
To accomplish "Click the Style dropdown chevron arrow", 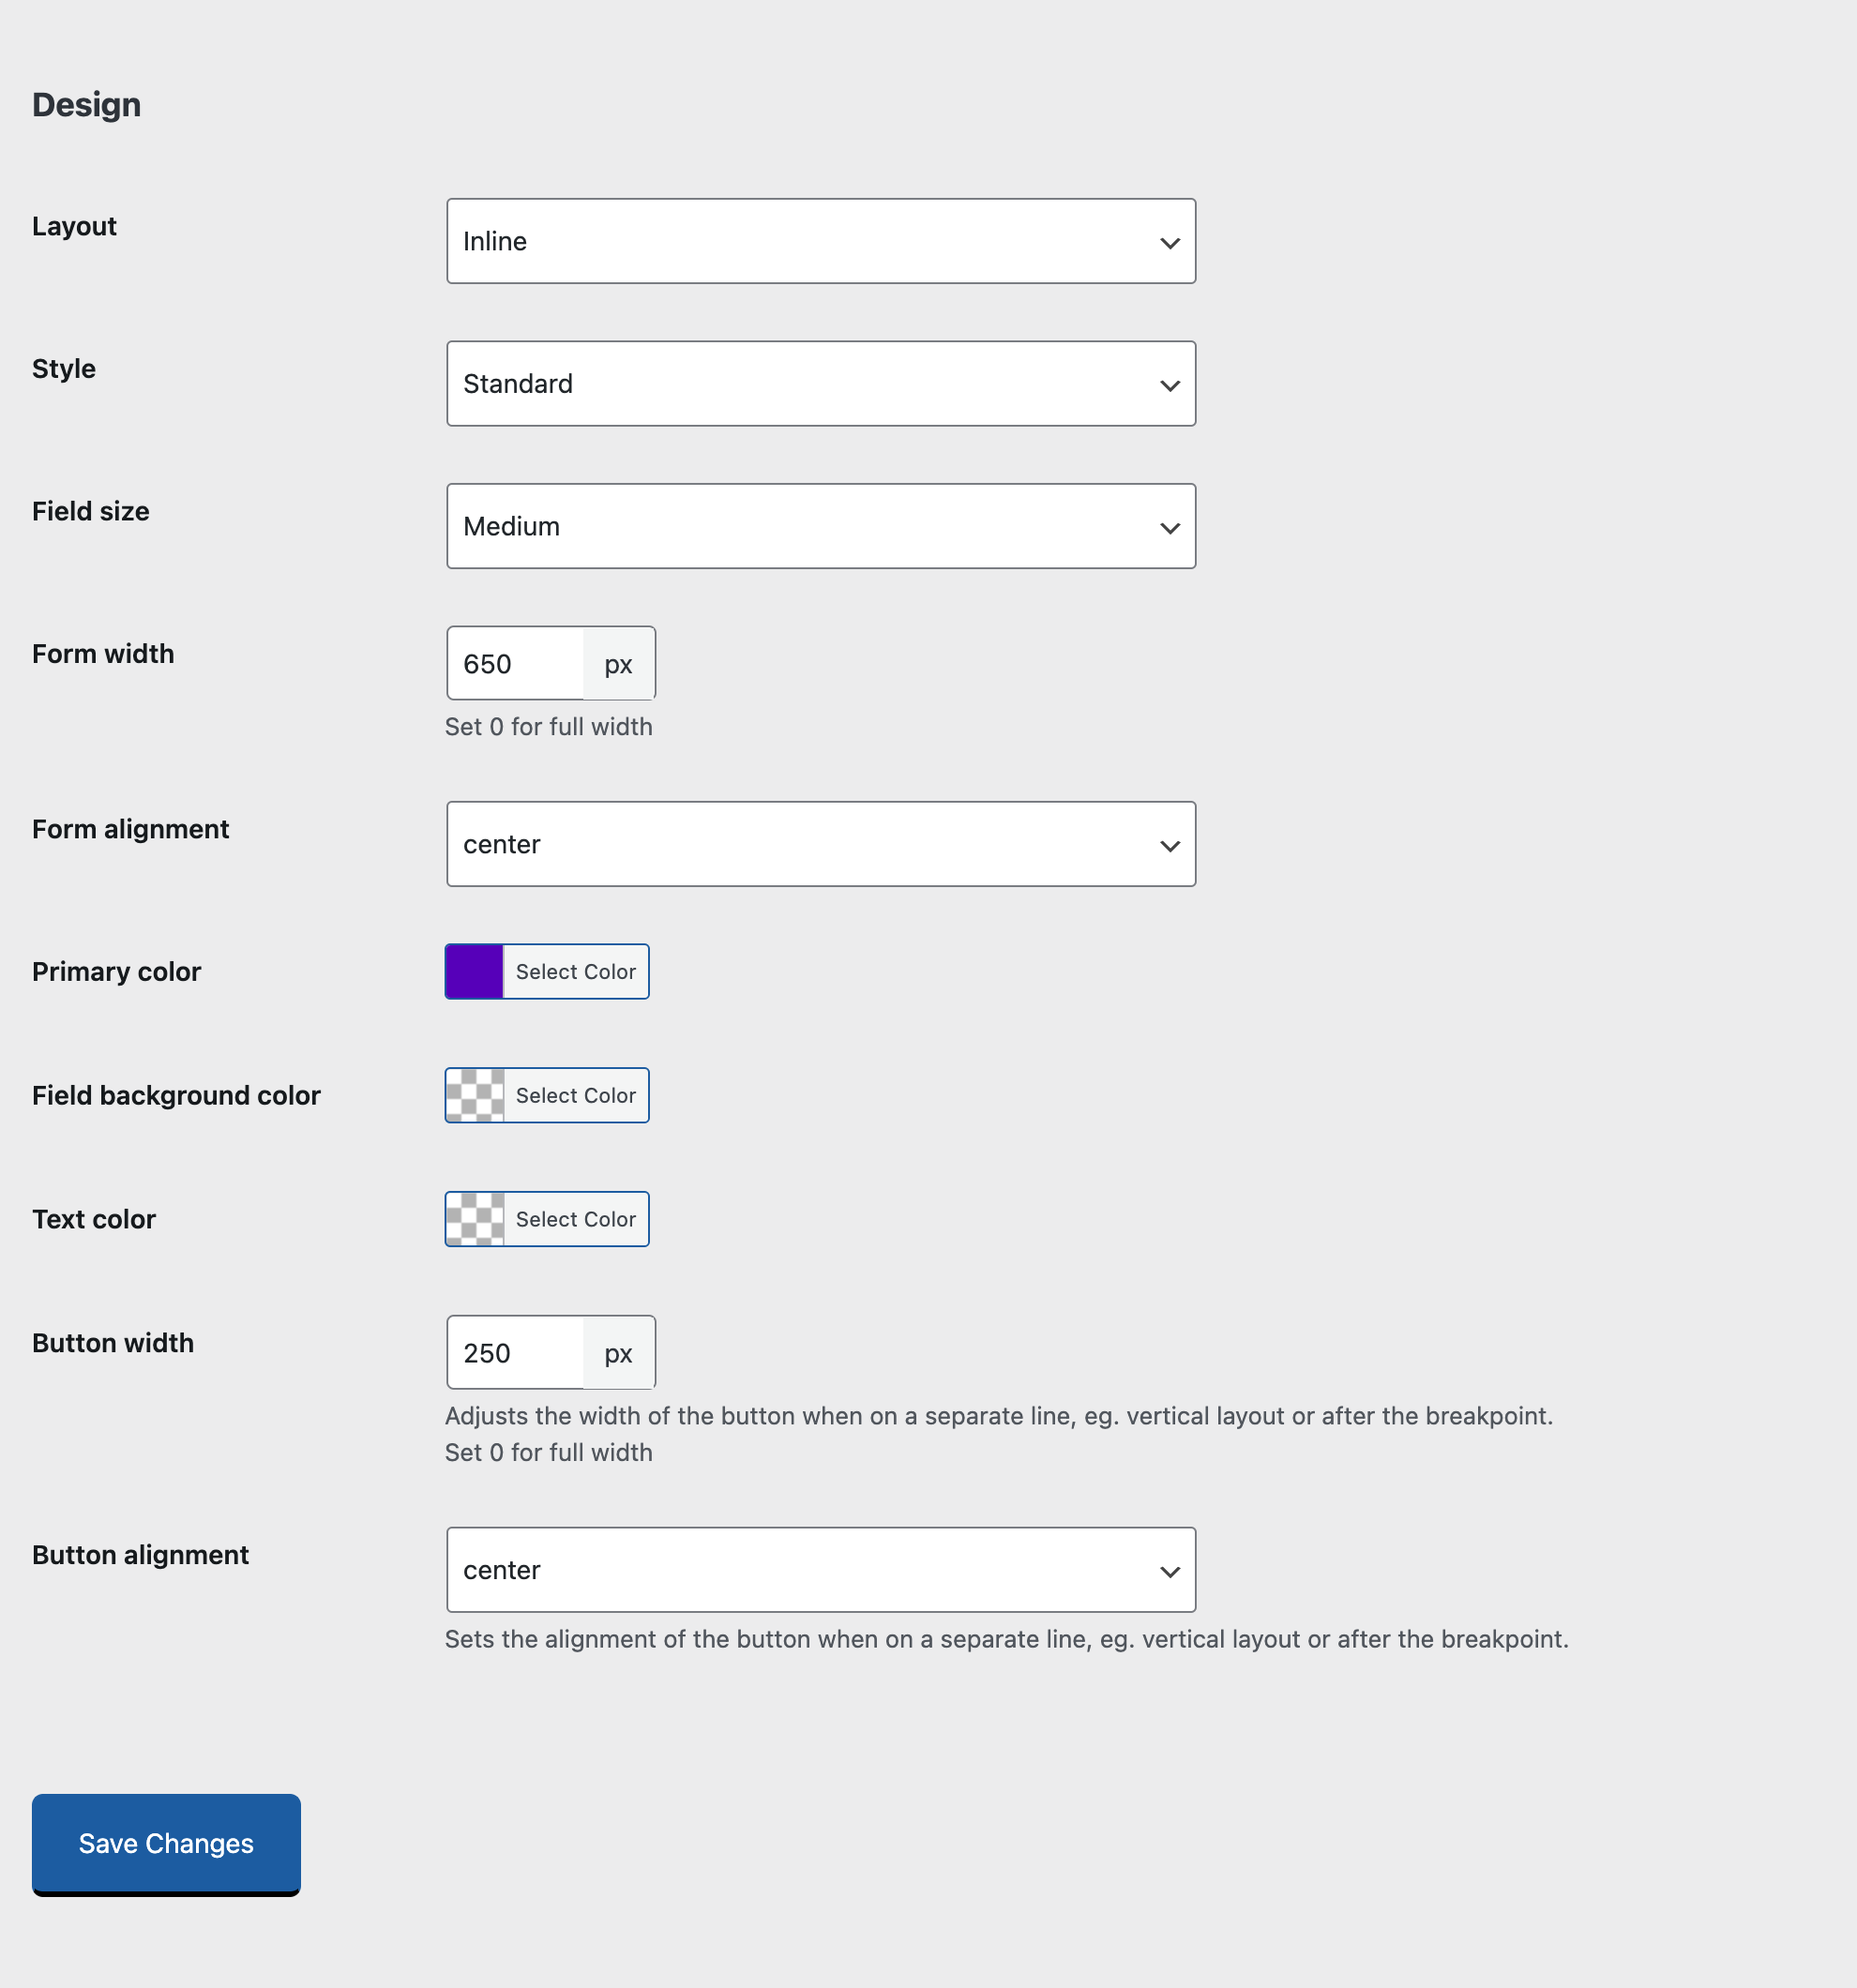I will pyautogui.click(x=1169, y=385).
